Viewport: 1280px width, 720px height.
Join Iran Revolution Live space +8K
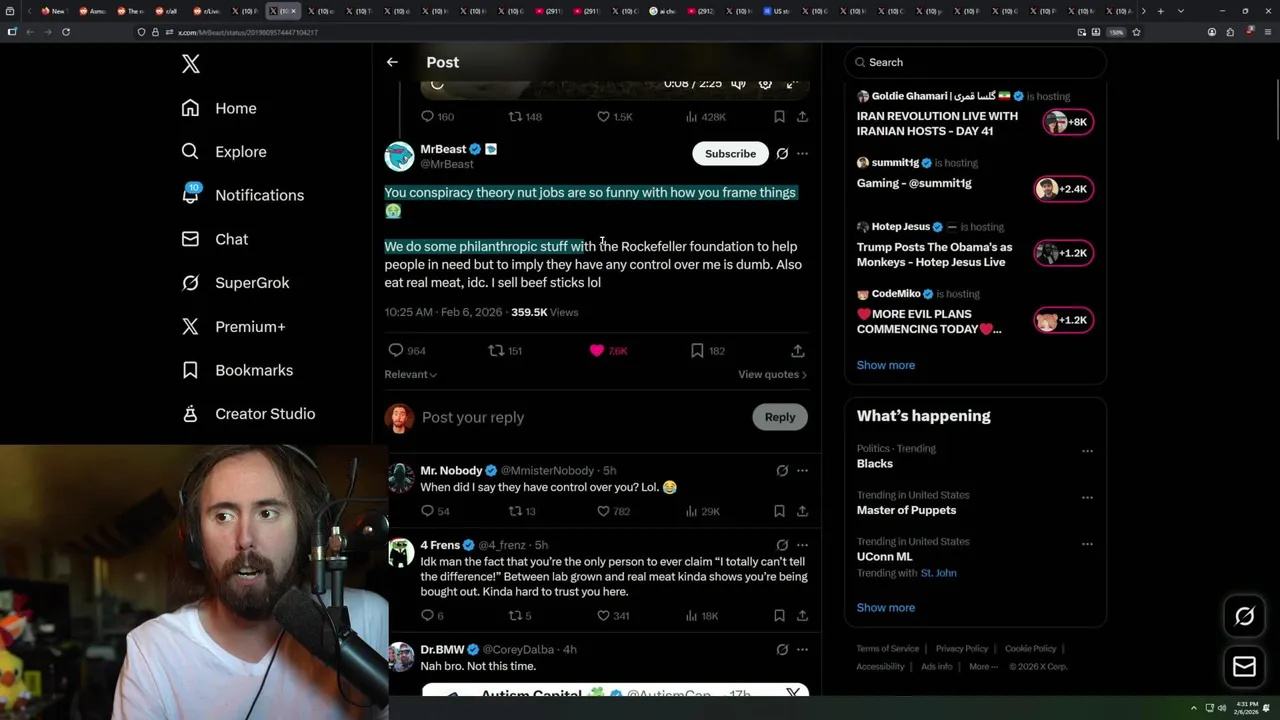[1068, 122]
